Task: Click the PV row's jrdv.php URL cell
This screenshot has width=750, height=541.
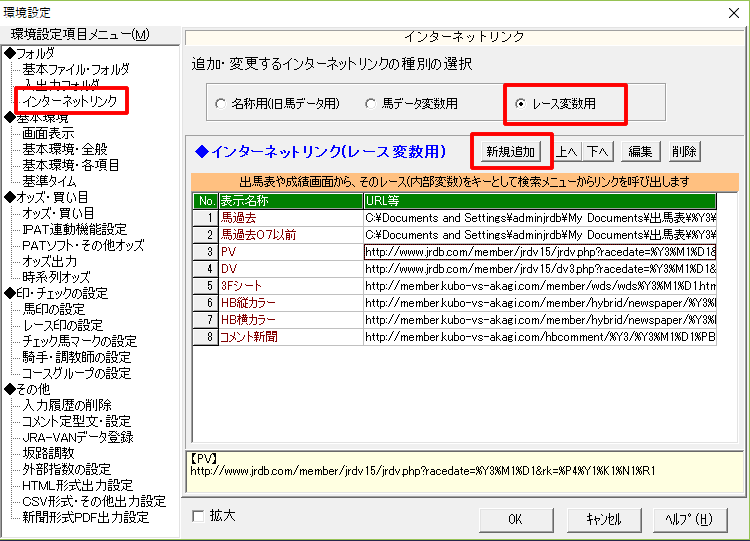Action: (540, 252)
